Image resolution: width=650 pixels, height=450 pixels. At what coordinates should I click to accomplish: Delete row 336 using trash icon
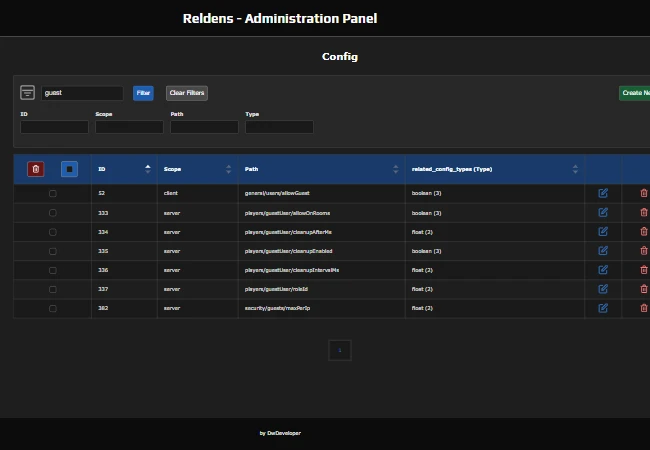click(x=644, y=270)
